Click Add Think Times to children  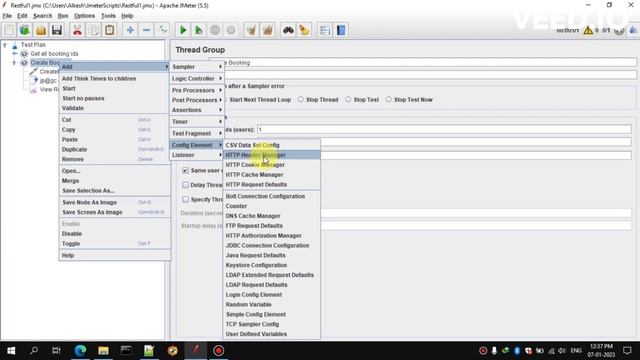coord(115,78)
